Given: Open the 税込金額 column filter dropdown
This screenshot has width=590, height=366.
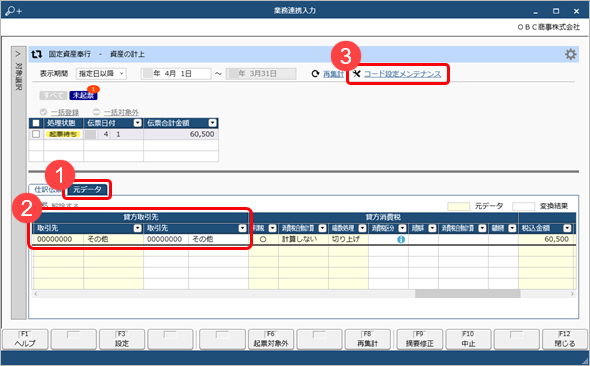Looking at the screenshot, I should [567, 228].
